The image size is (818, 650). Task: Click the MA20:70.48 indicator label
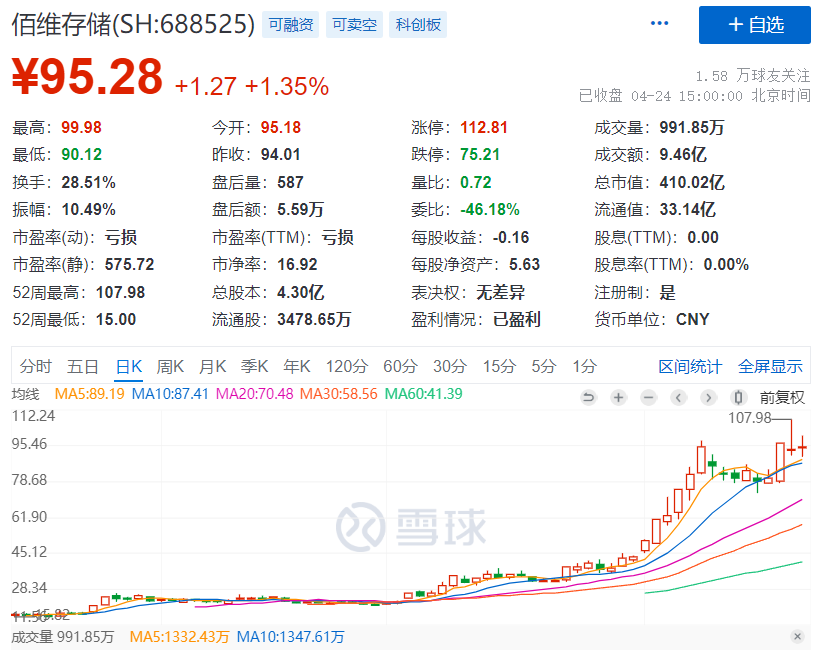tap(255, 394)
